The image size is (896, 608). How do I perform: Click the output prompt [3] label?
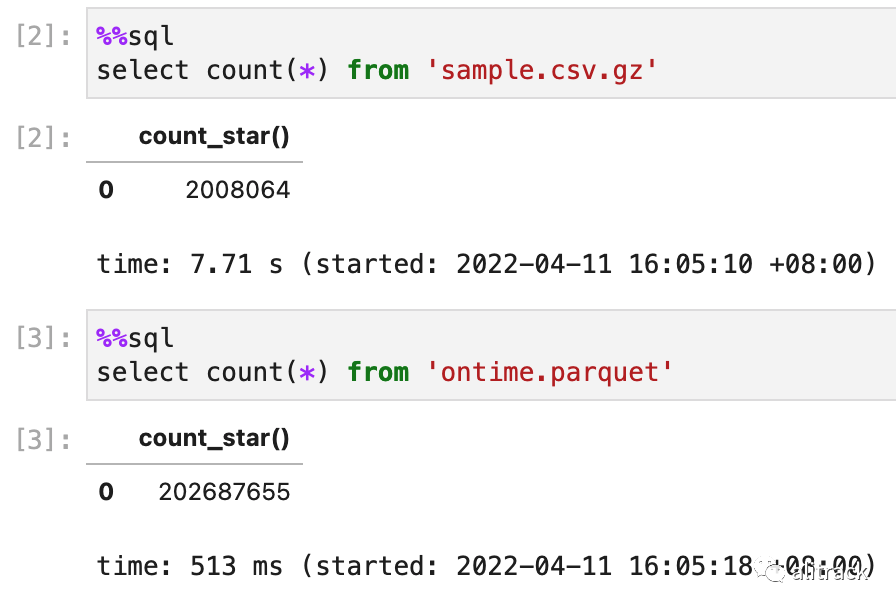(x=43, y=440)
